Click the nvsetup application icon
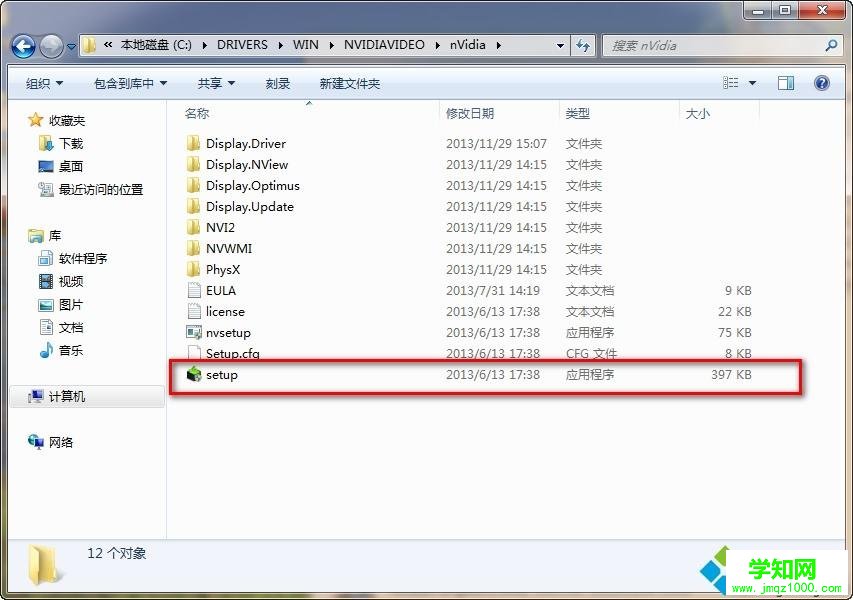 (x=194, y=332)
